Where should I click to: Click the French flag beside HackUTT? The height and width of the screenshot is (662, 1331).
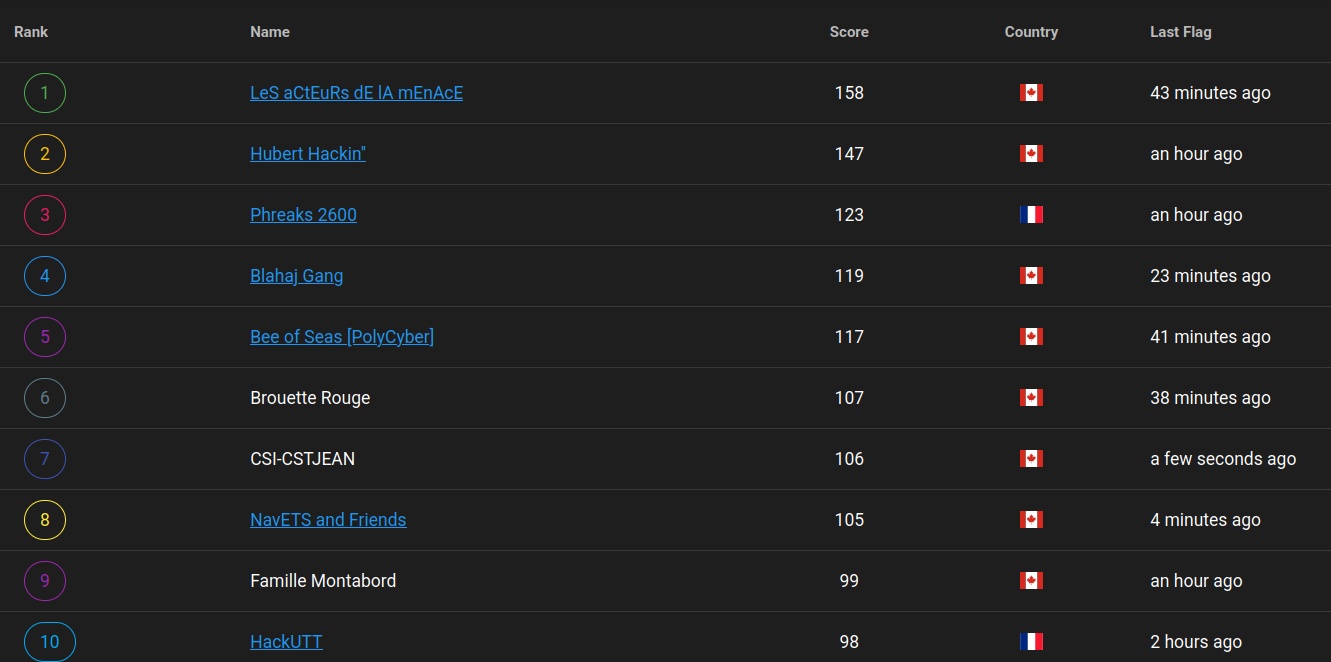click(x=1031, y=642)
